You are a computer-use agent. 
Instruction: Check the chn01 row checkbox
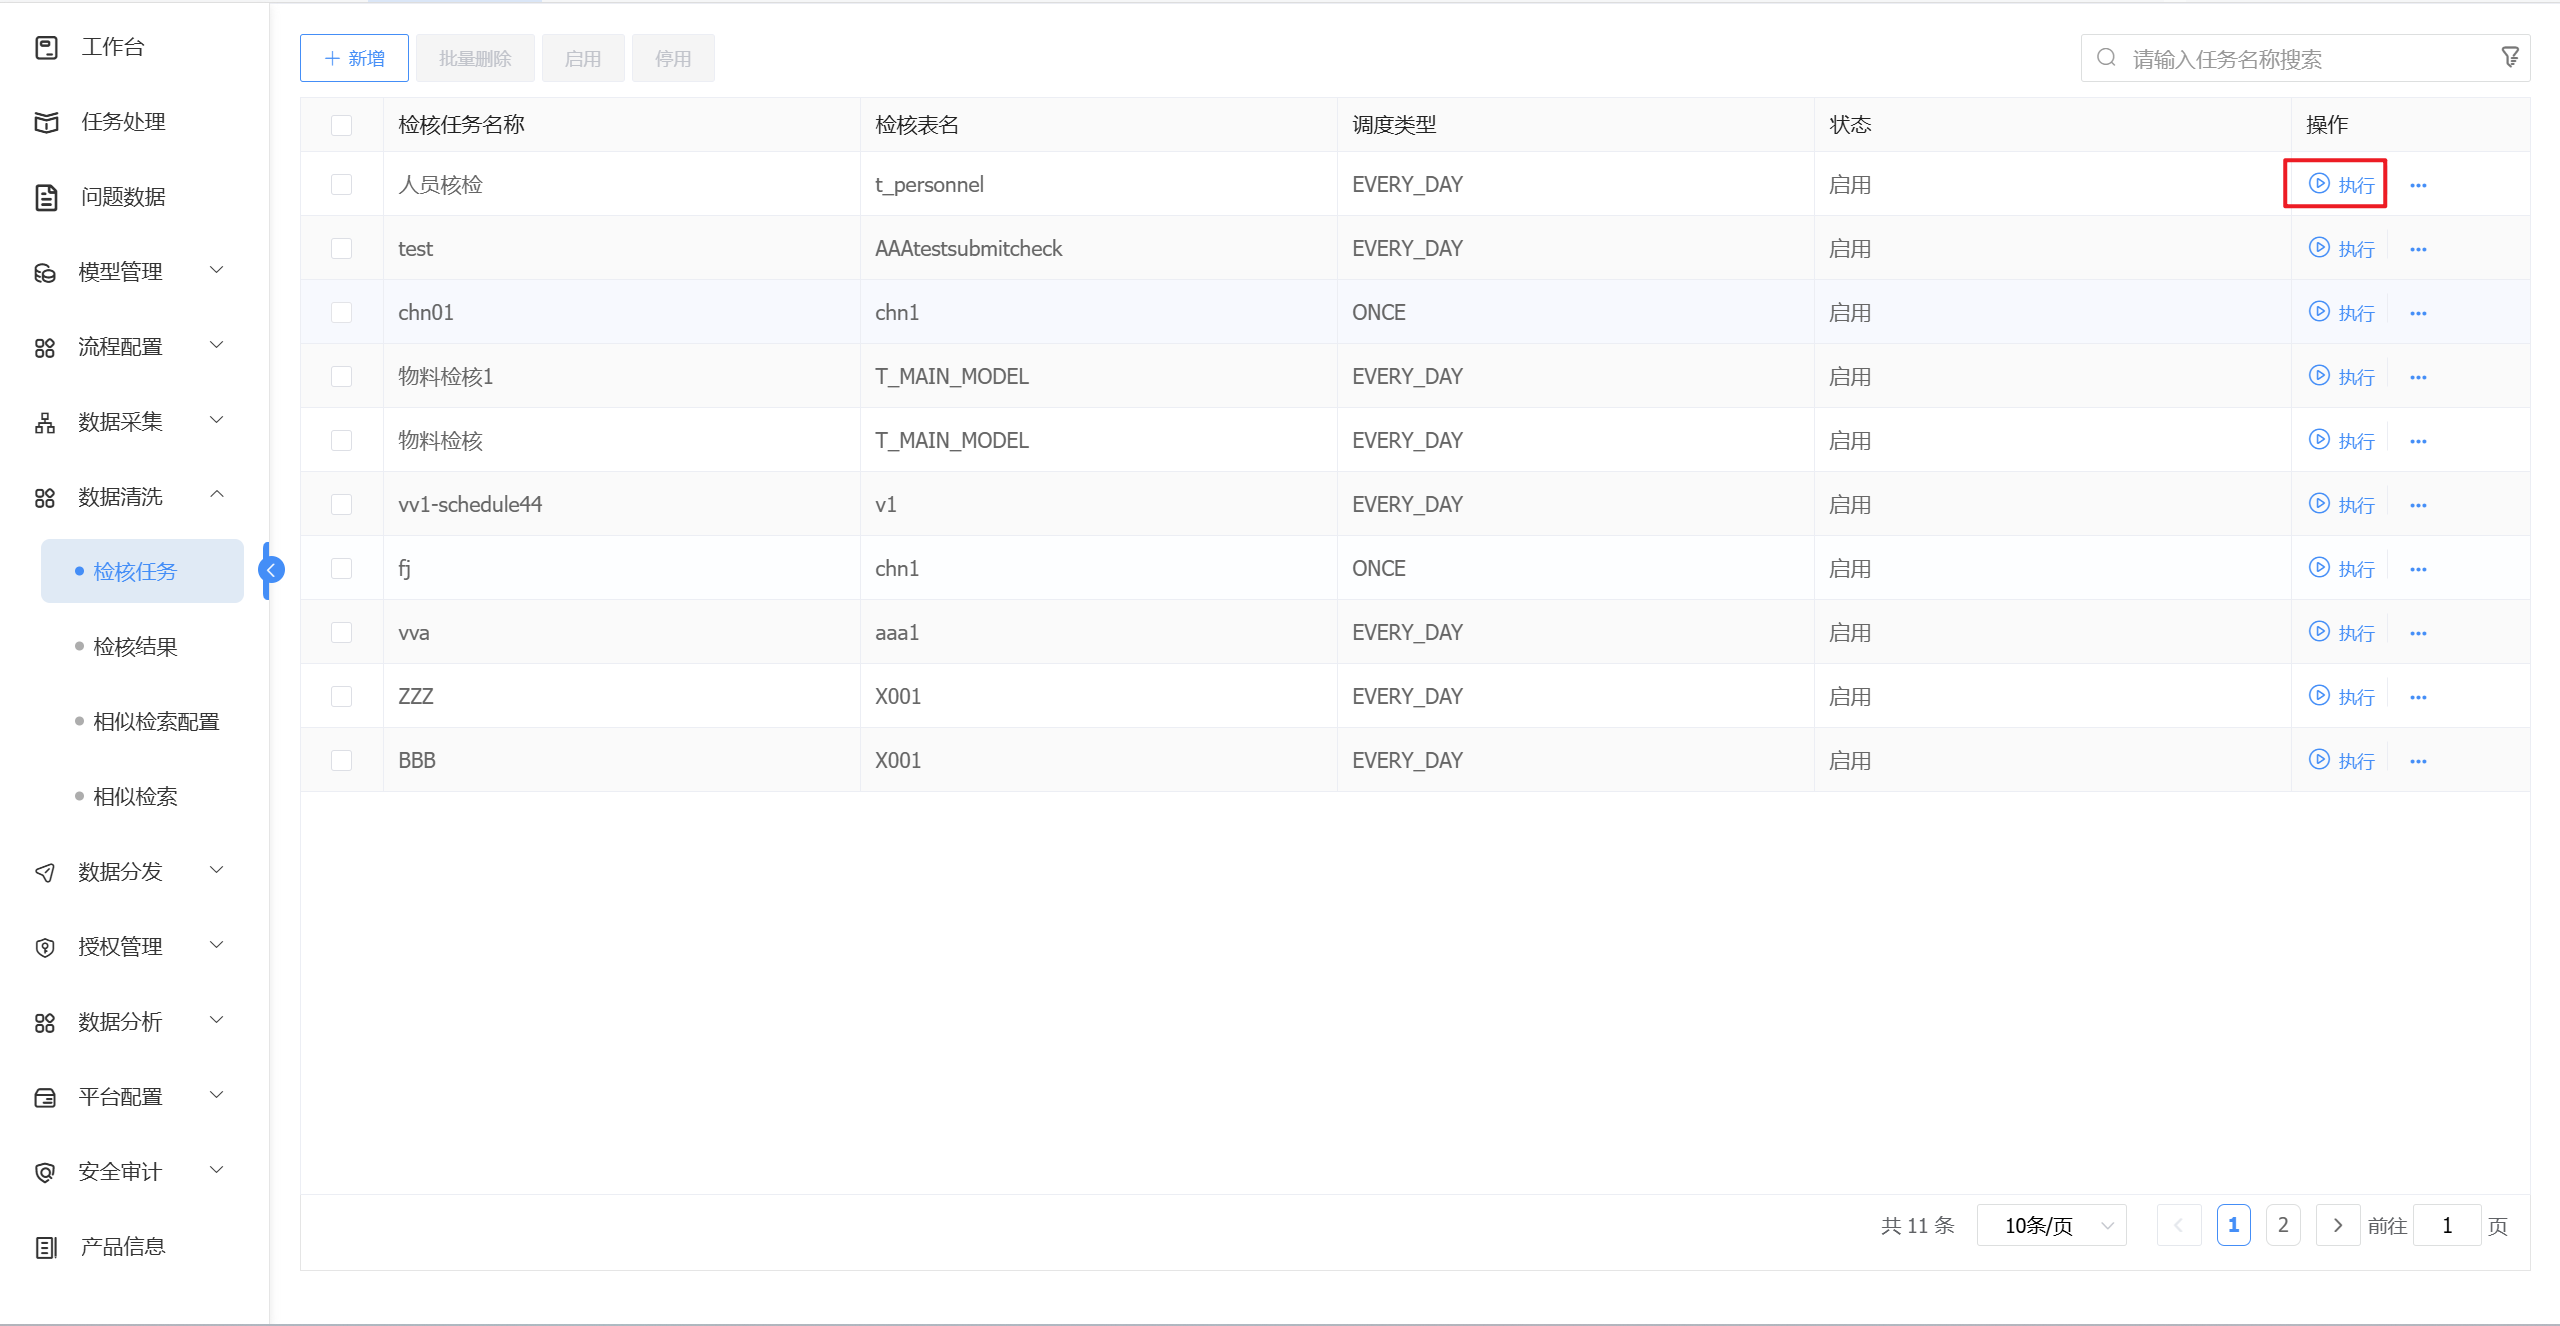tap(341, 313)
